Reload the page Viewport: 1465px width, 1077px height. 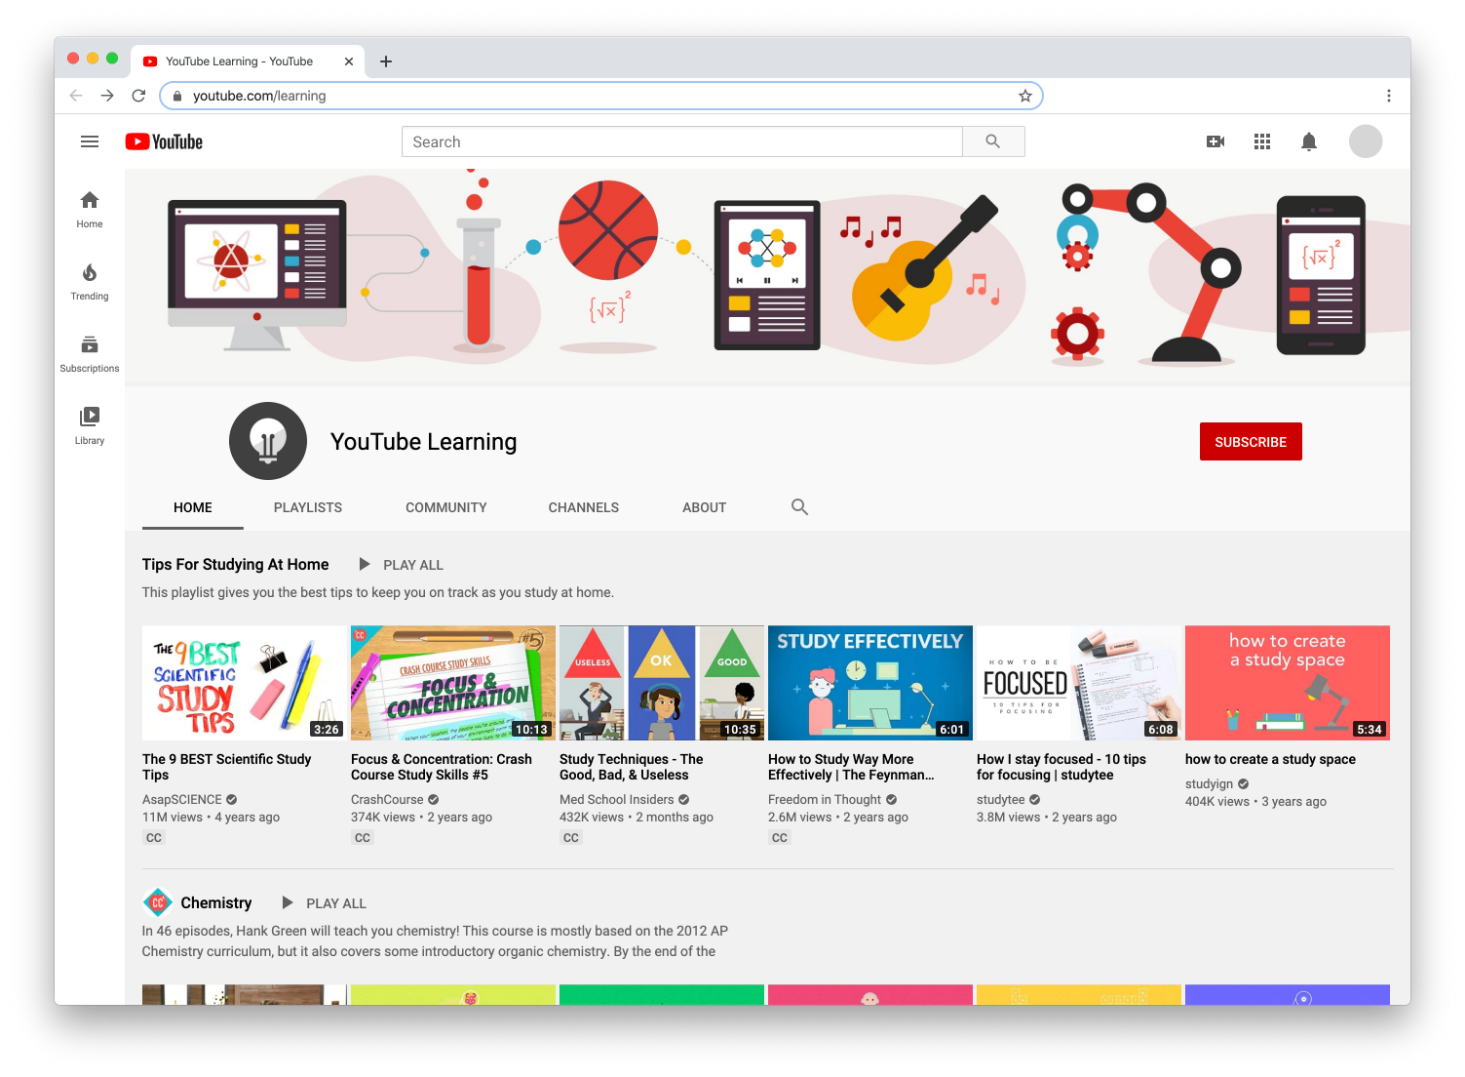coord(139,96)
